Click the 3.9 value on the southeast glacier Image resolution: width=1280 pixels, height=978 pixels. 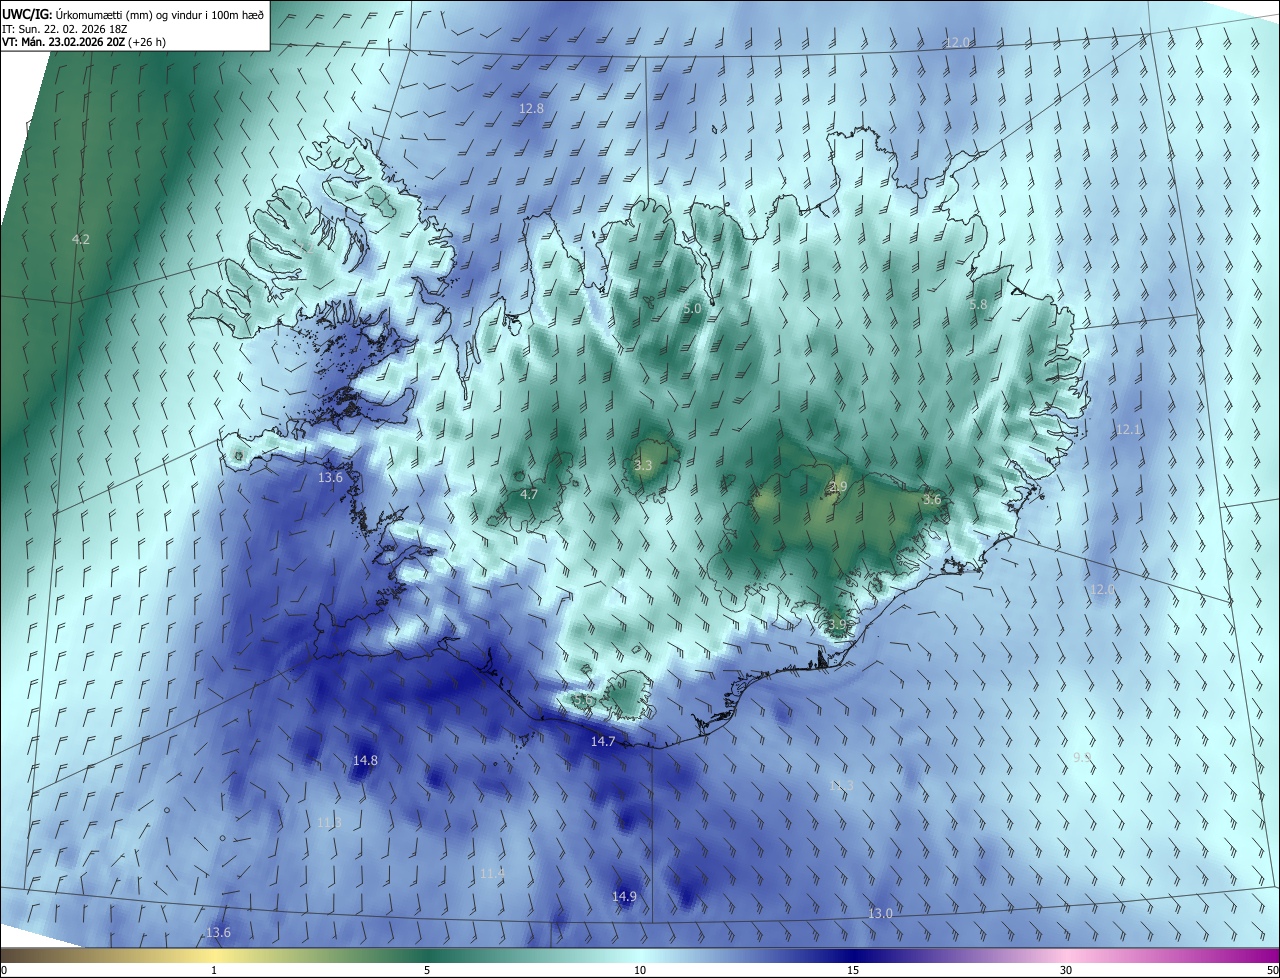coord(837,624)
